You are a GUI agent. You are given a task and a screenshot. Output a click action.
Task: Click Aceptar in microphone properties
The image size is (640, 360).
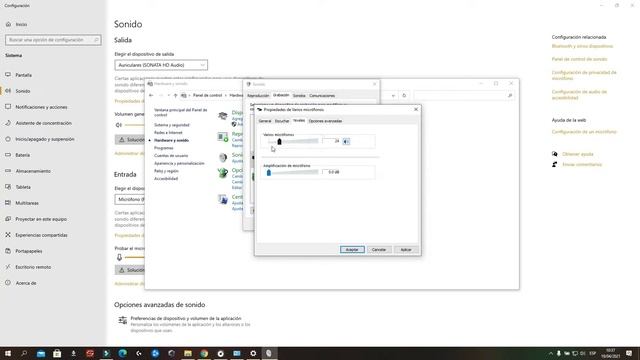(x=352, y=249)
